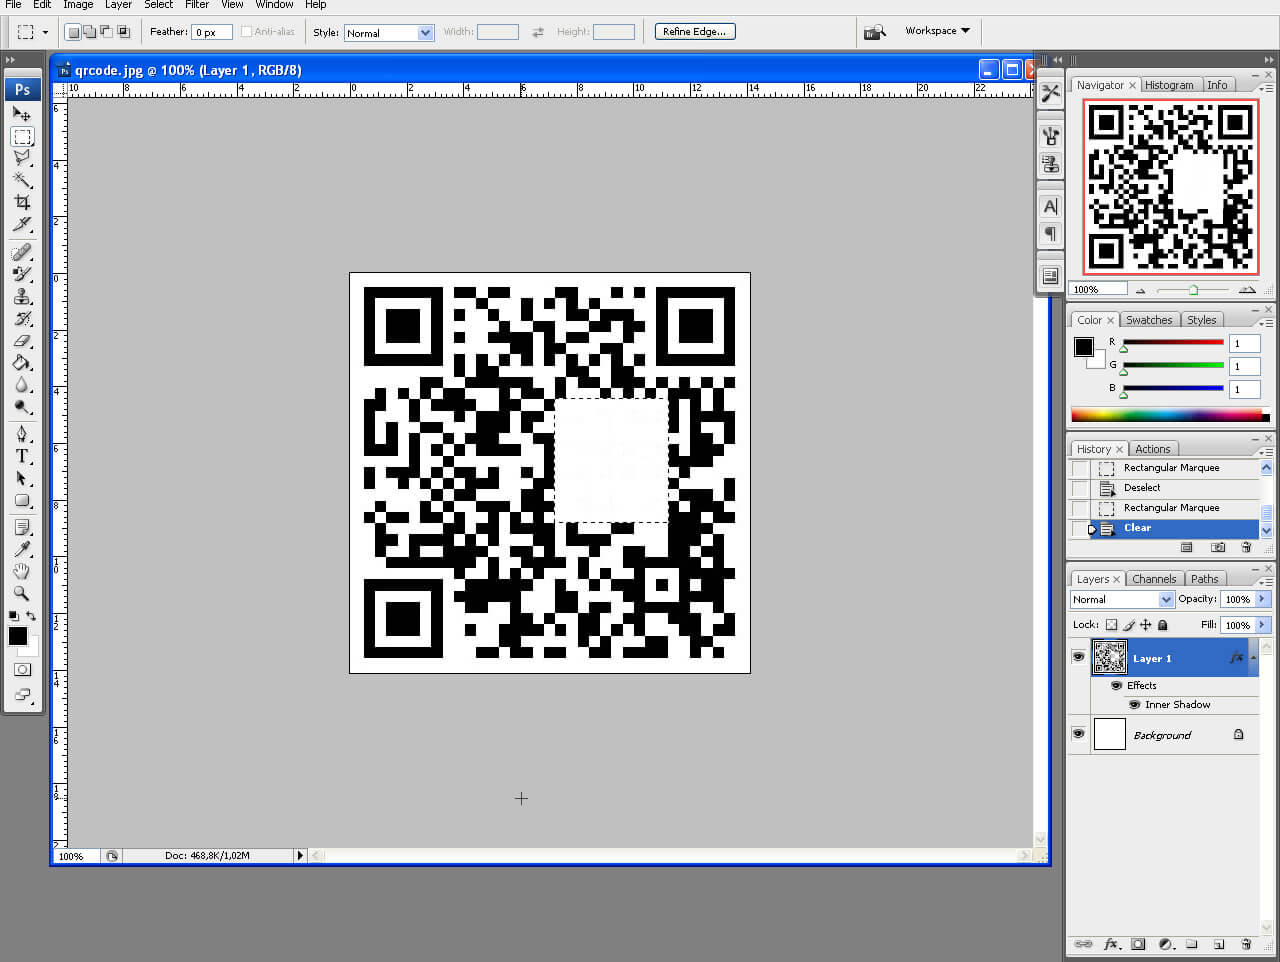The height and width of the screenshot is (962, 1280).
Task: Click the Refine Edge button
Action: 695,31
